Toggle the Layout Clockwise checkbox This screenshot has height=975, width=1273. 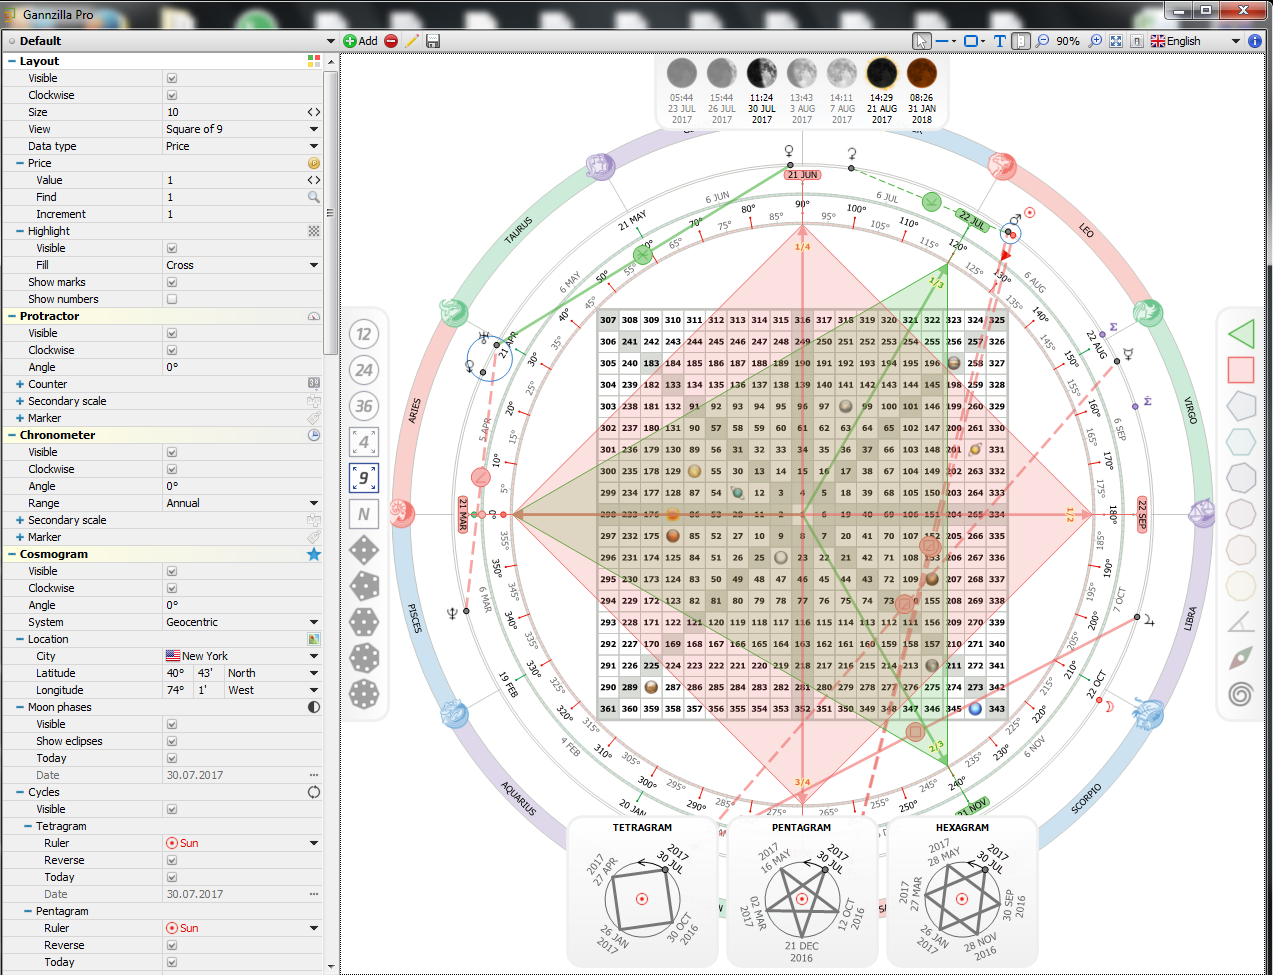[x=172, y=95]
